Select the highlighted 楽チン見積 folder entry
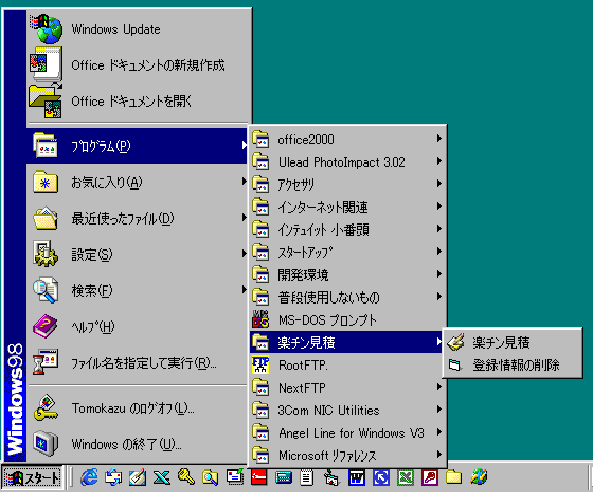The height and width of the screenshot is (492, 593). tap(347, 342)
